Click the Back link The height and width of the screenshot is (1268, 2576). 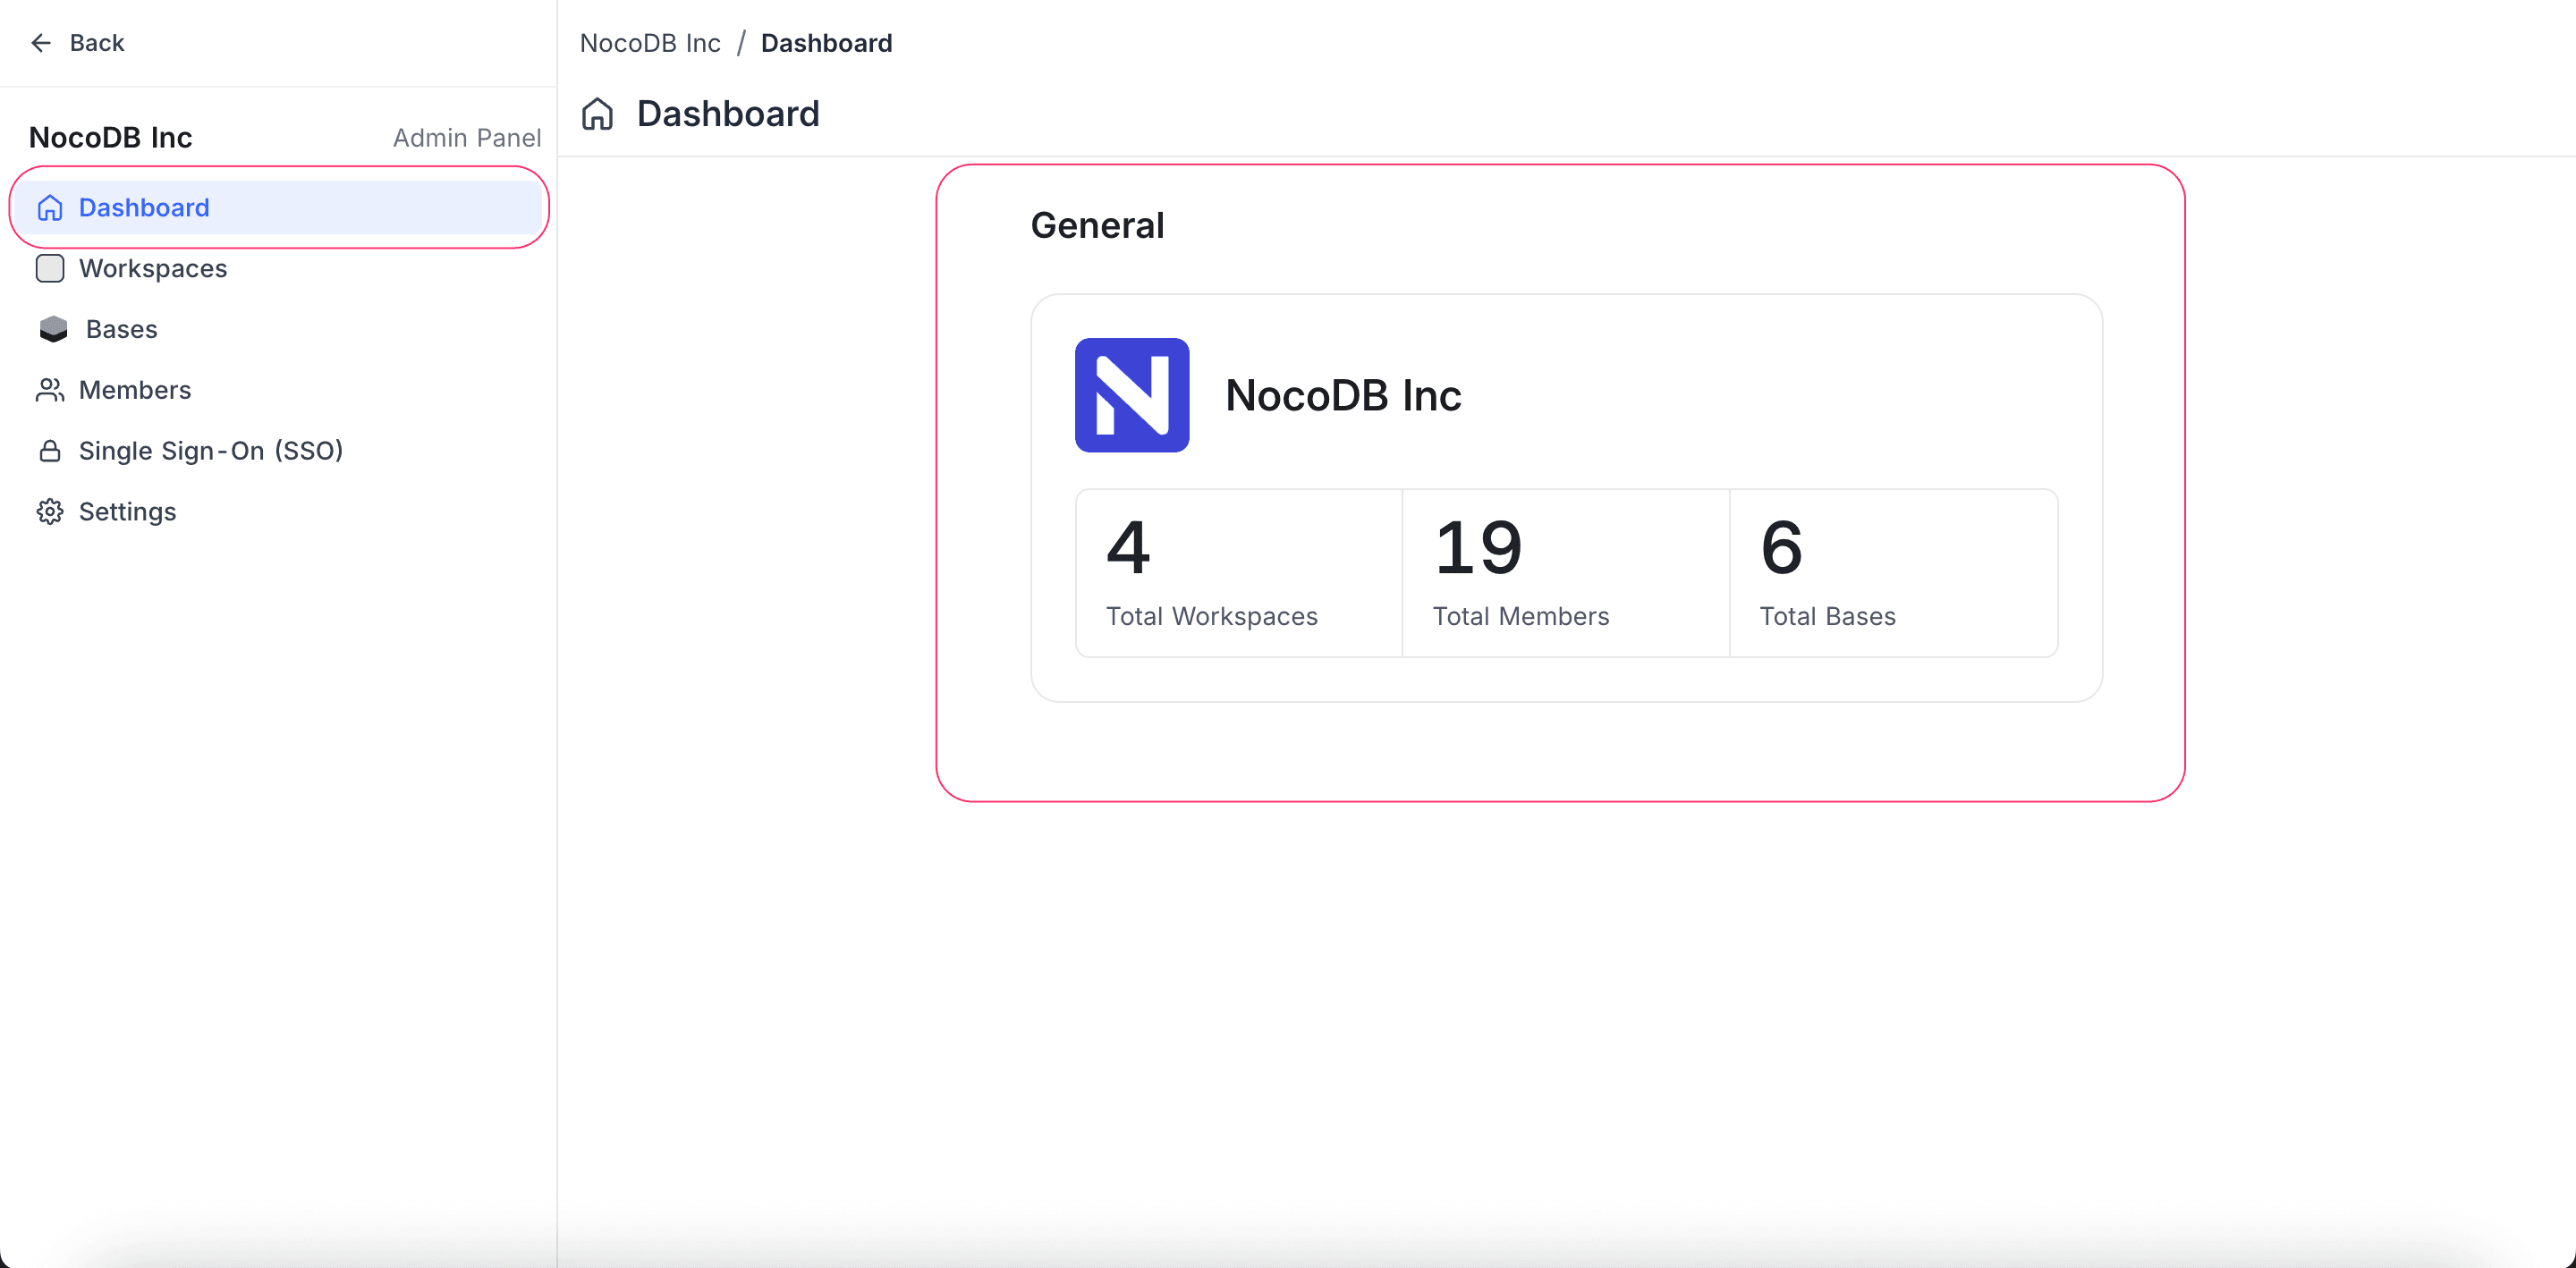click(96, 43)
